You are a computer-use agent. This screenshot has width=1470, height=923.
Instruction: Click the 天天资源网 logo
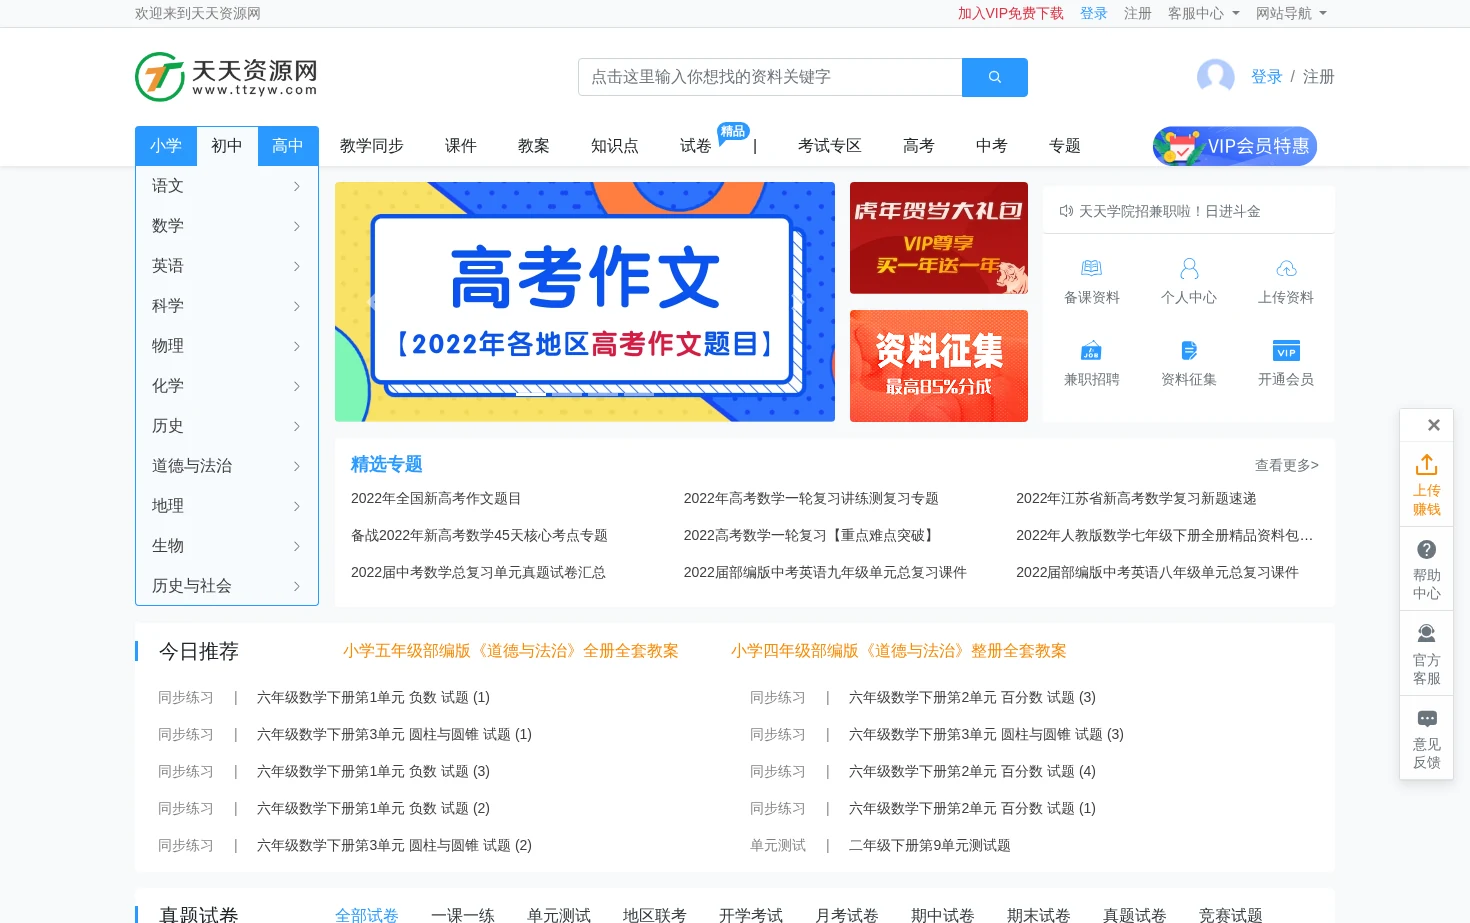click(x=227, y=77)
